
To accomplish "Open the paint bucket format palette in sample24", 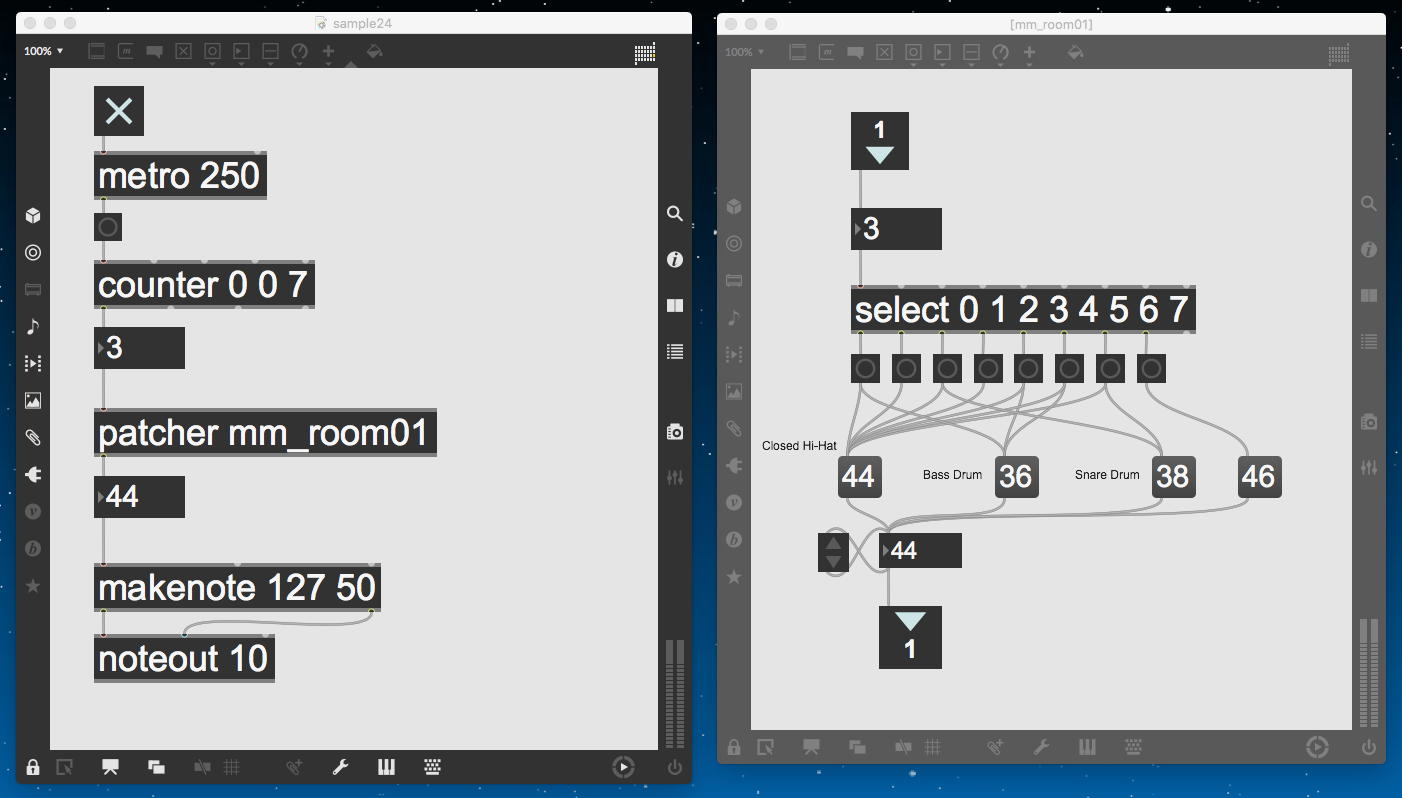I will coord(374,51).
